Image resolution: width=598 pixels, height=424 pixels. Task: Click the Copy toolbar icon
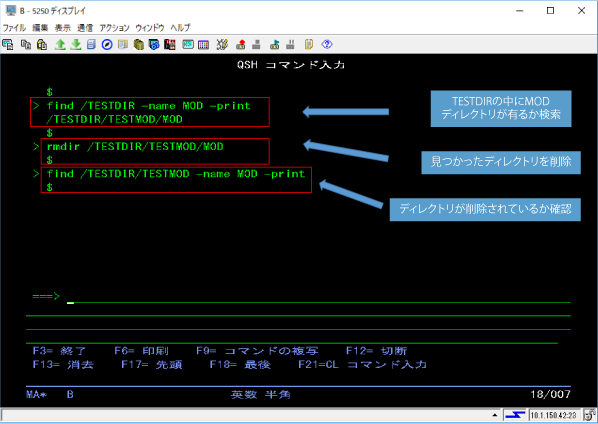coord(26,45)
